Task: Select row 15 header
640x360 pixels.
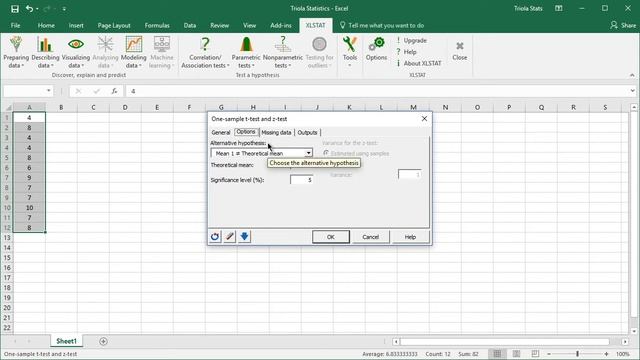Action: (x=7, y=258)
